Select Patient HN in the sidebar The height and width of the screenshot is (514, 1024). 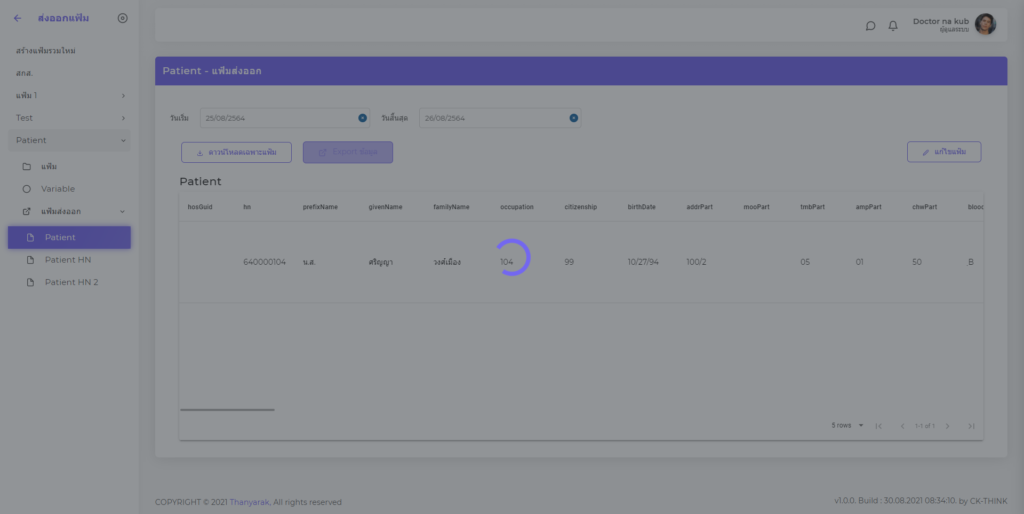pos(68,259)
